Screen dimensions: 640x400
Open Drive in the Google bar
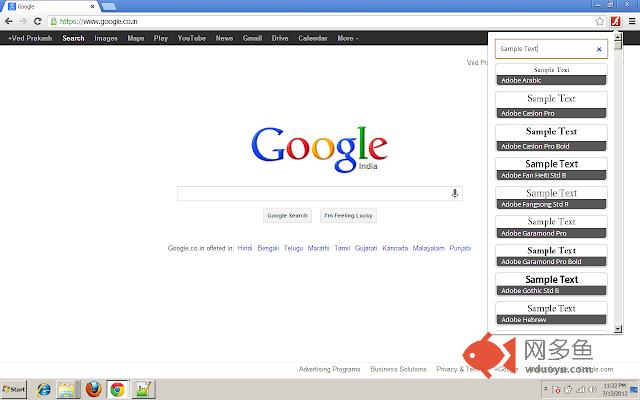tap(280, 38)
